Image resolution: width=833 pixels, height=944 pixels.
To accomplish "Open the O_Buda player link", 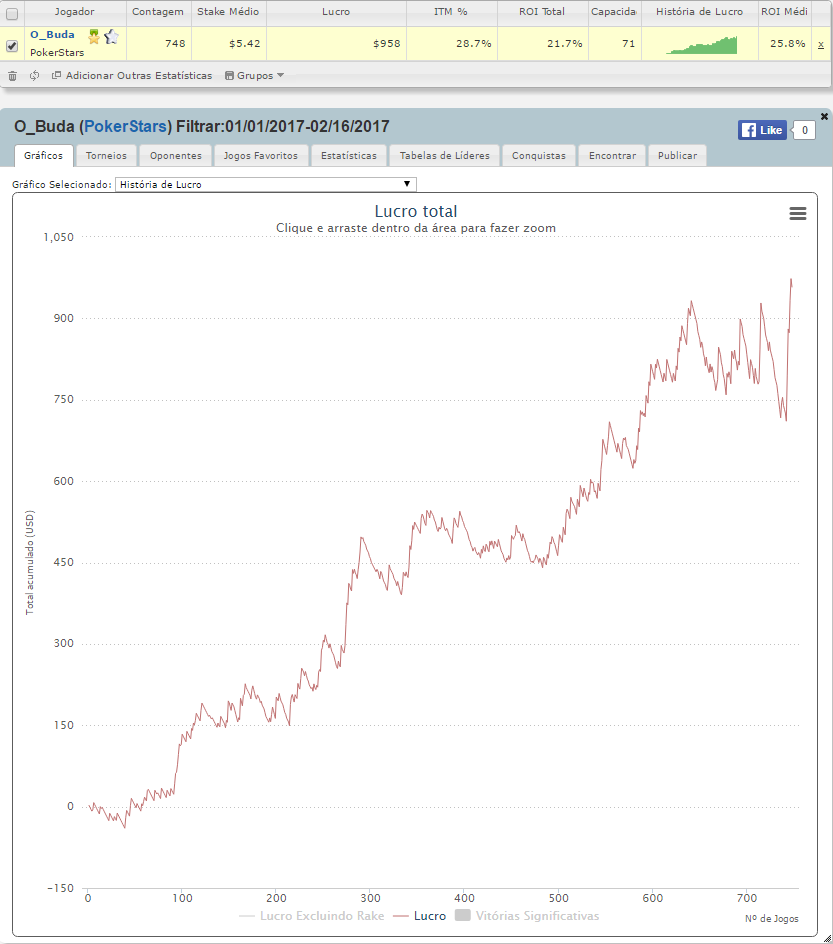I will (x=52, y=35).
